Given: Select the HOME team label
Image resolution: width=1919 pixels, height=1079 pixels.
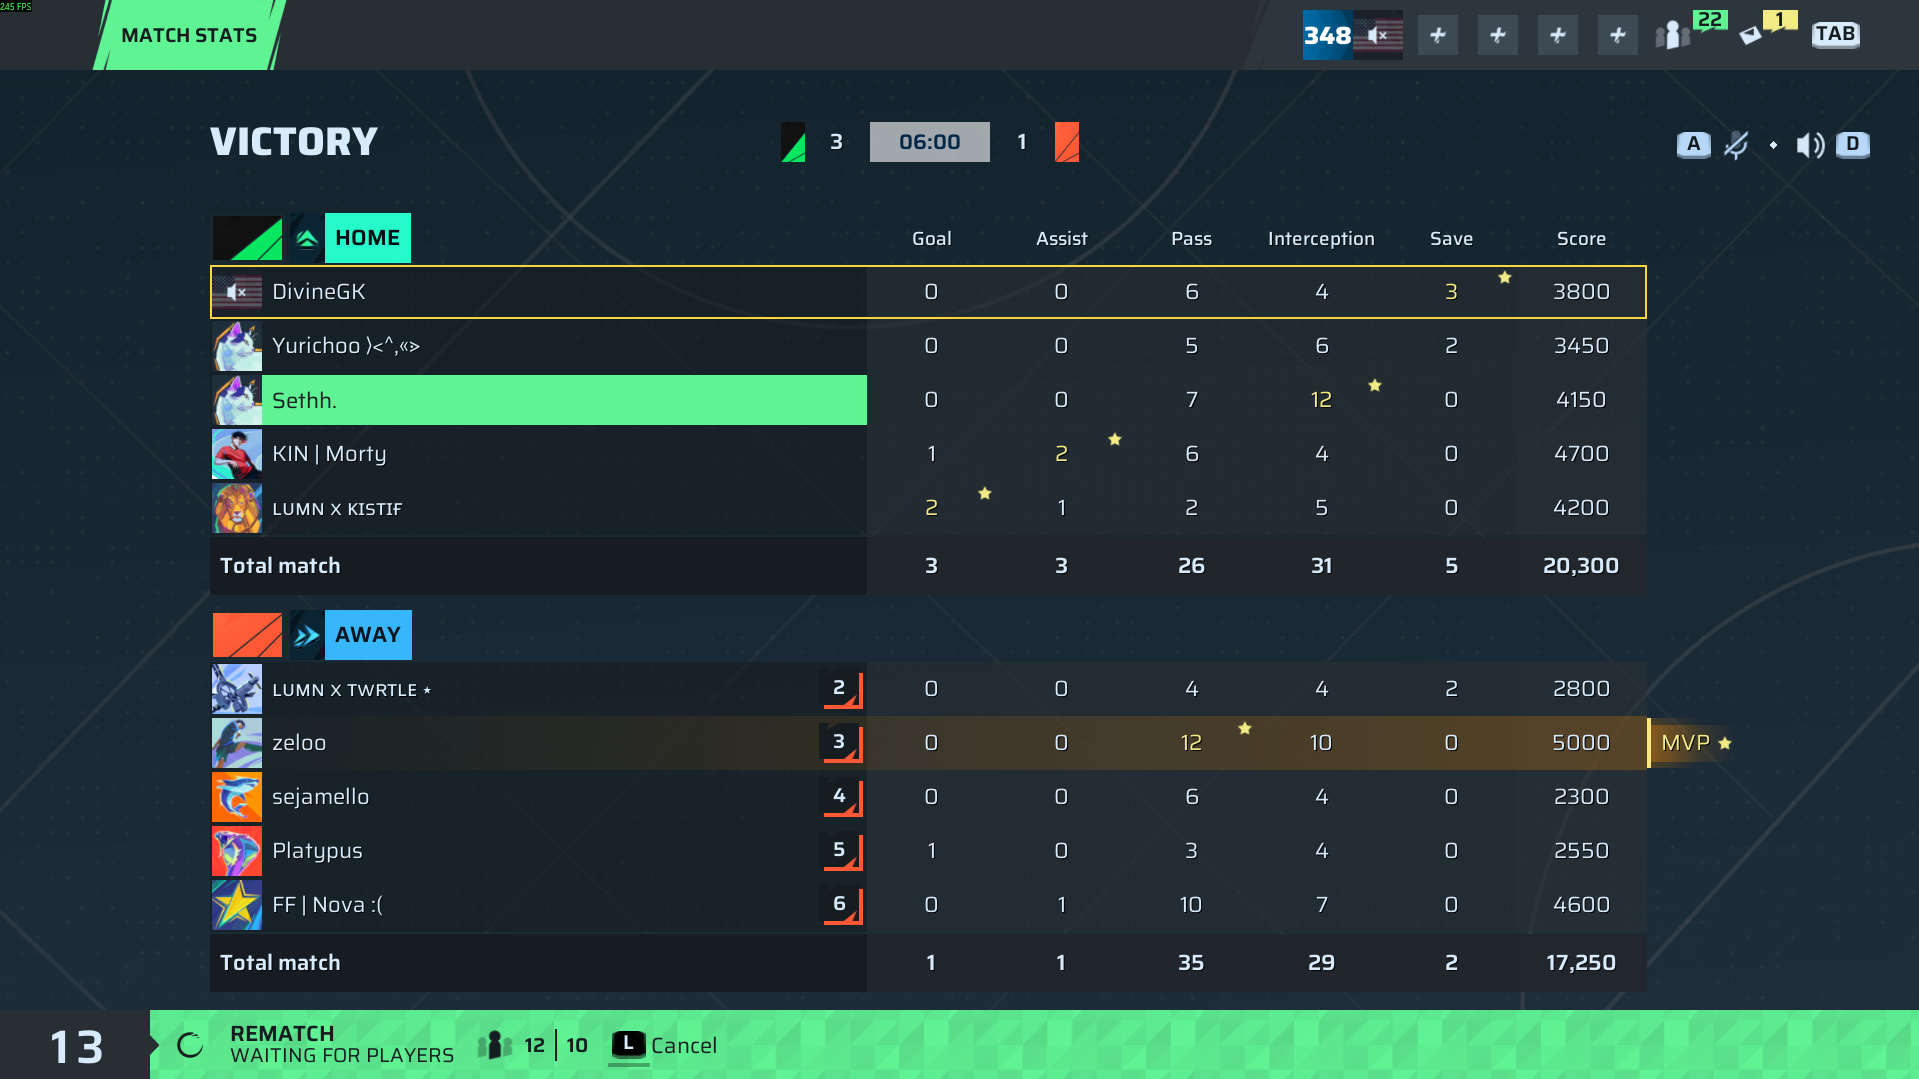Looking at the screenshot, I should pos(367,238).
